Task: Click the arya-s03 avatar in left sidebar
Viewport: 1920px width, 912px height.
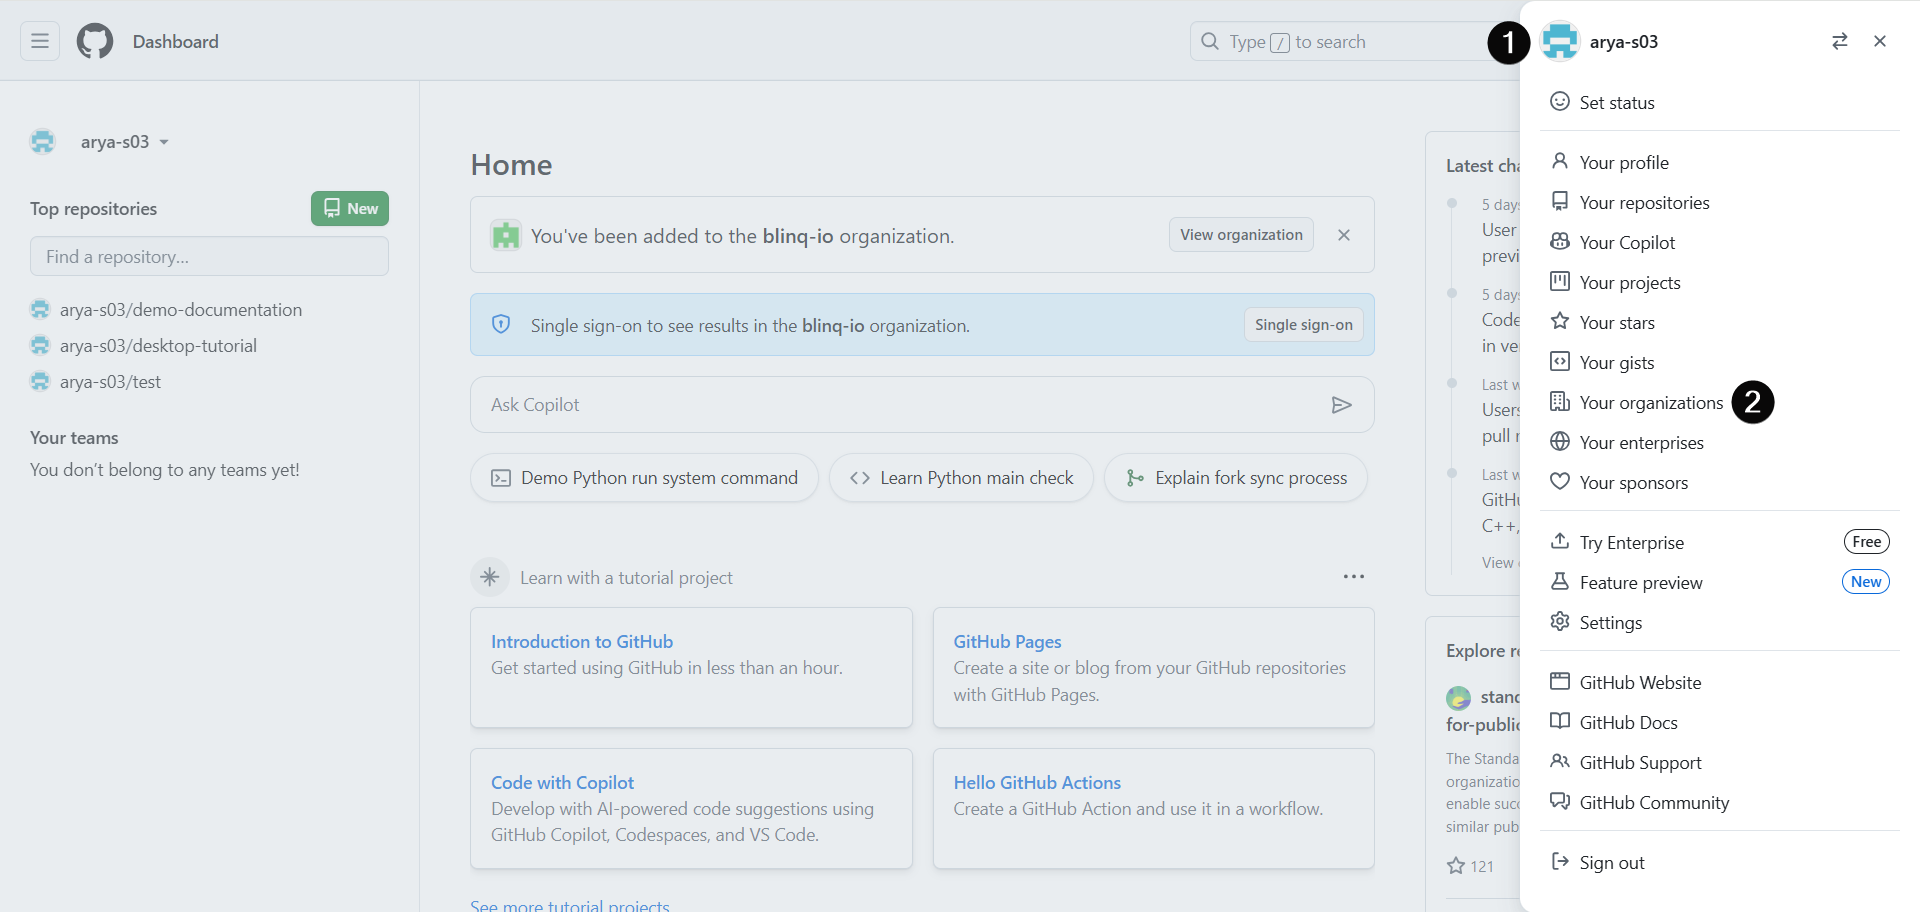Action: 42,141
